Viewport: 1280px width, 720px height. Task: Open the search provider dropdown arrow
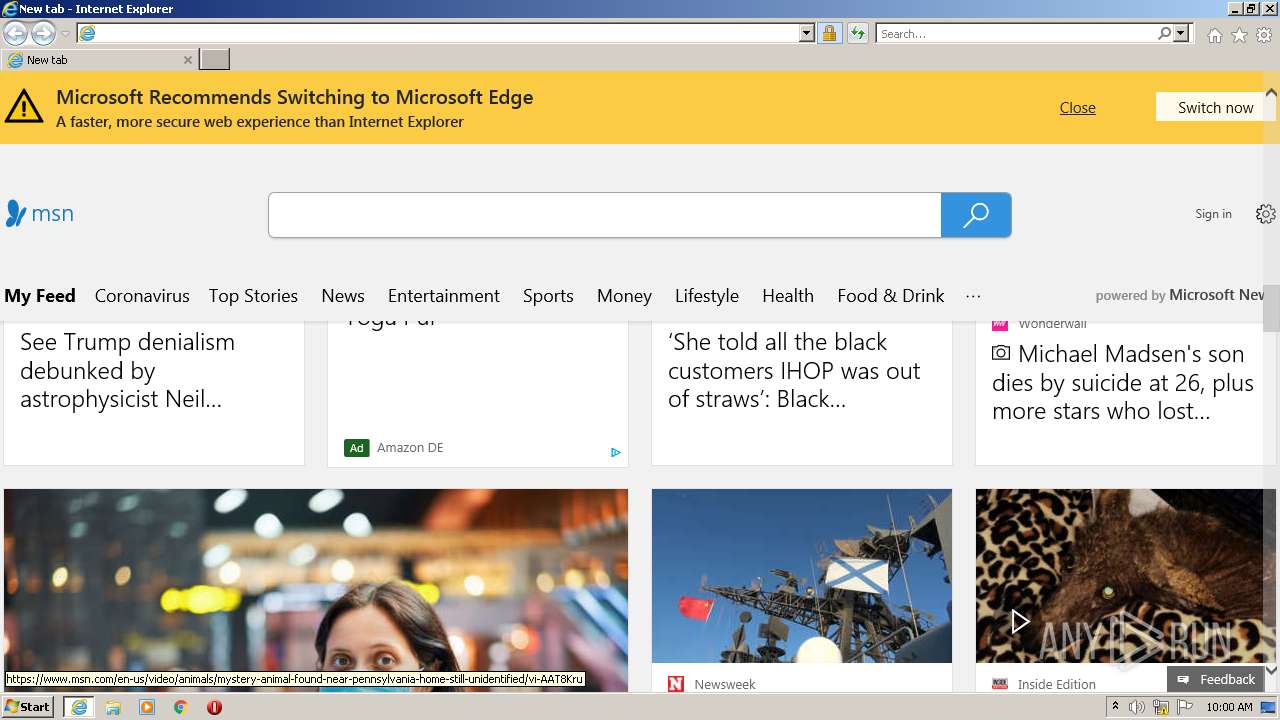point(1181,33)
